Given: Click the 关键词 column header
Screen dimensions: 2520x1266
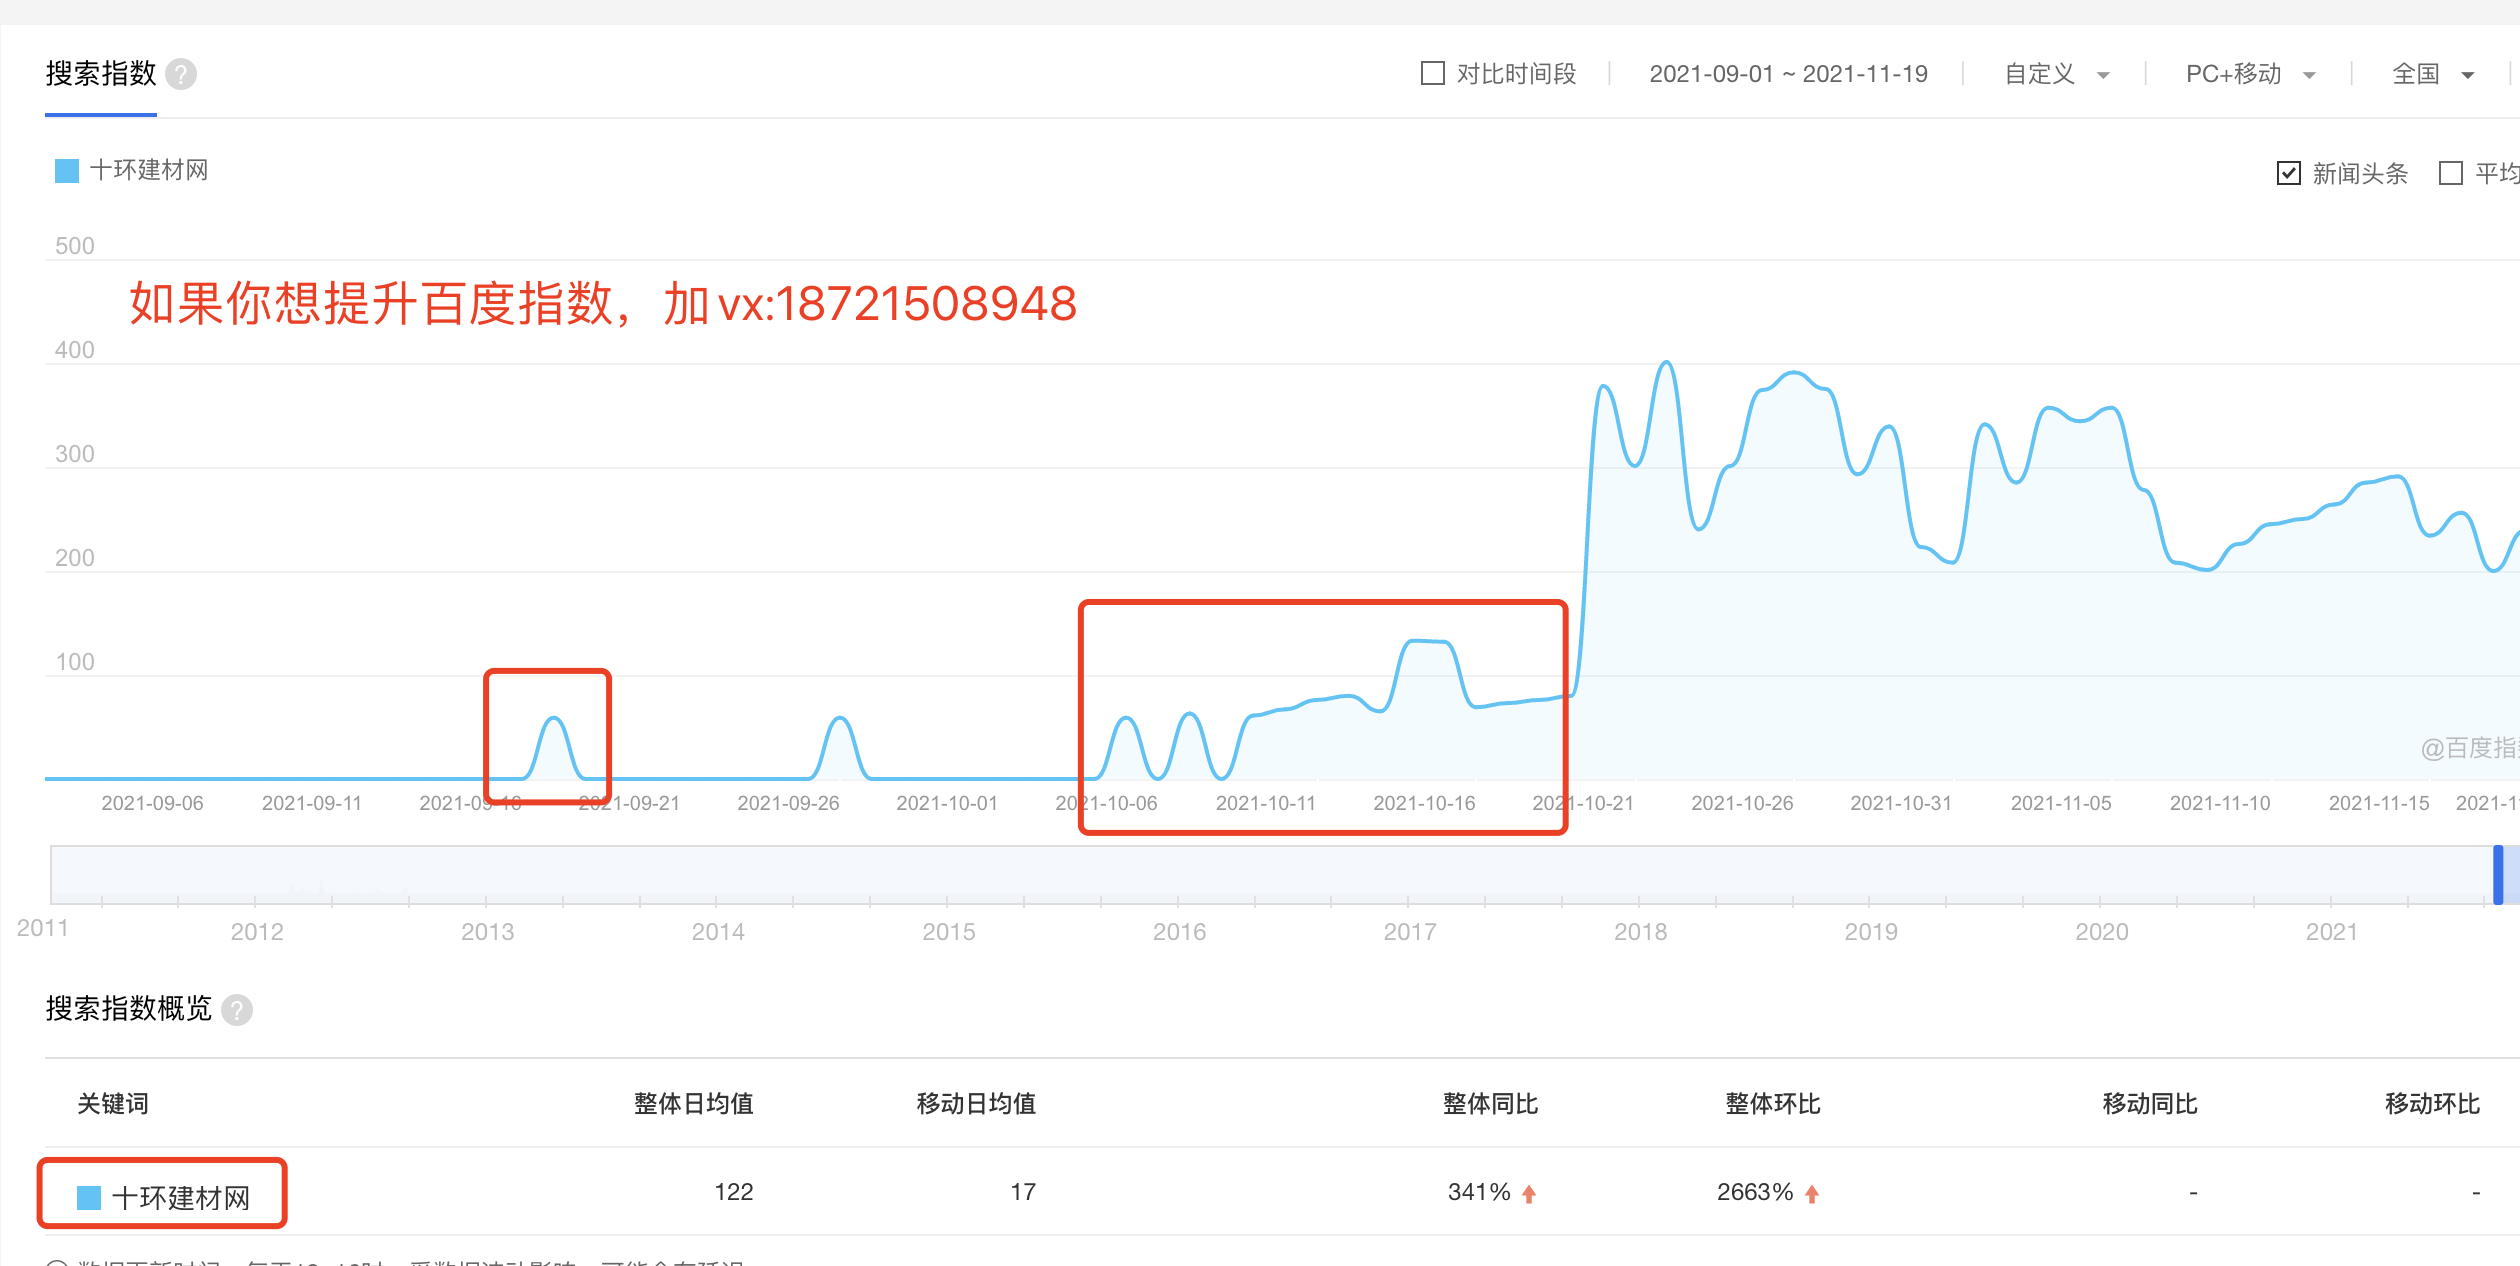Looking at the screenshot, I should tap(113, 1104).
